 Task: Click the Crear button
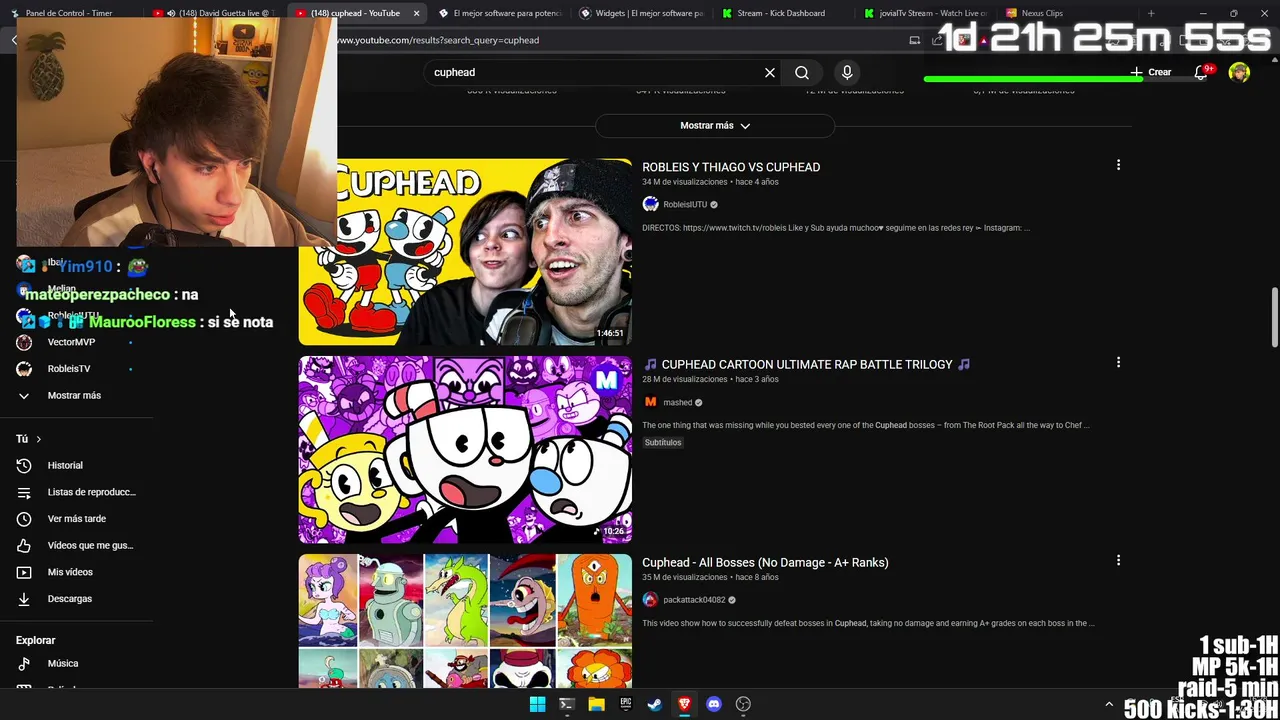[1151, 72]
